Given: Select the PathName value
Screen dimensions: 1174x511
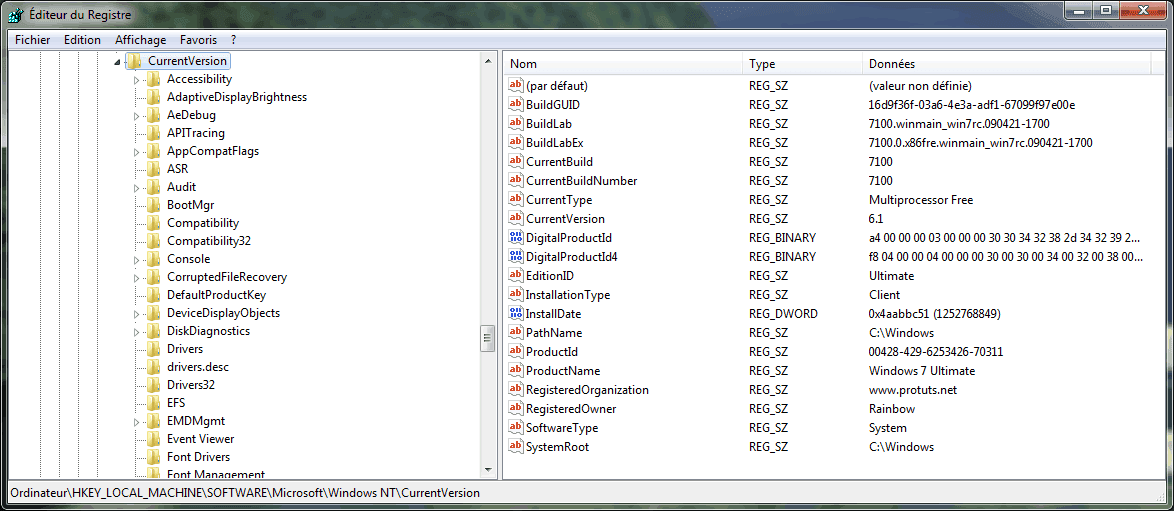Looking at the screenshot, I should [554, 333].
